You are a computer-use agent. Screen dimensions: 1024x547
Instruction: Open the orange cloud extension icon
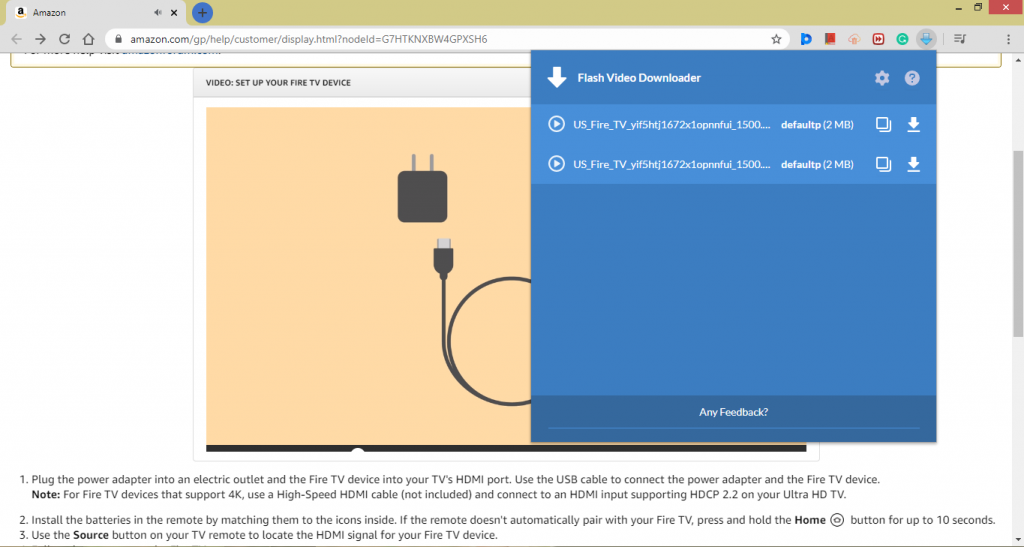(854, 39)
